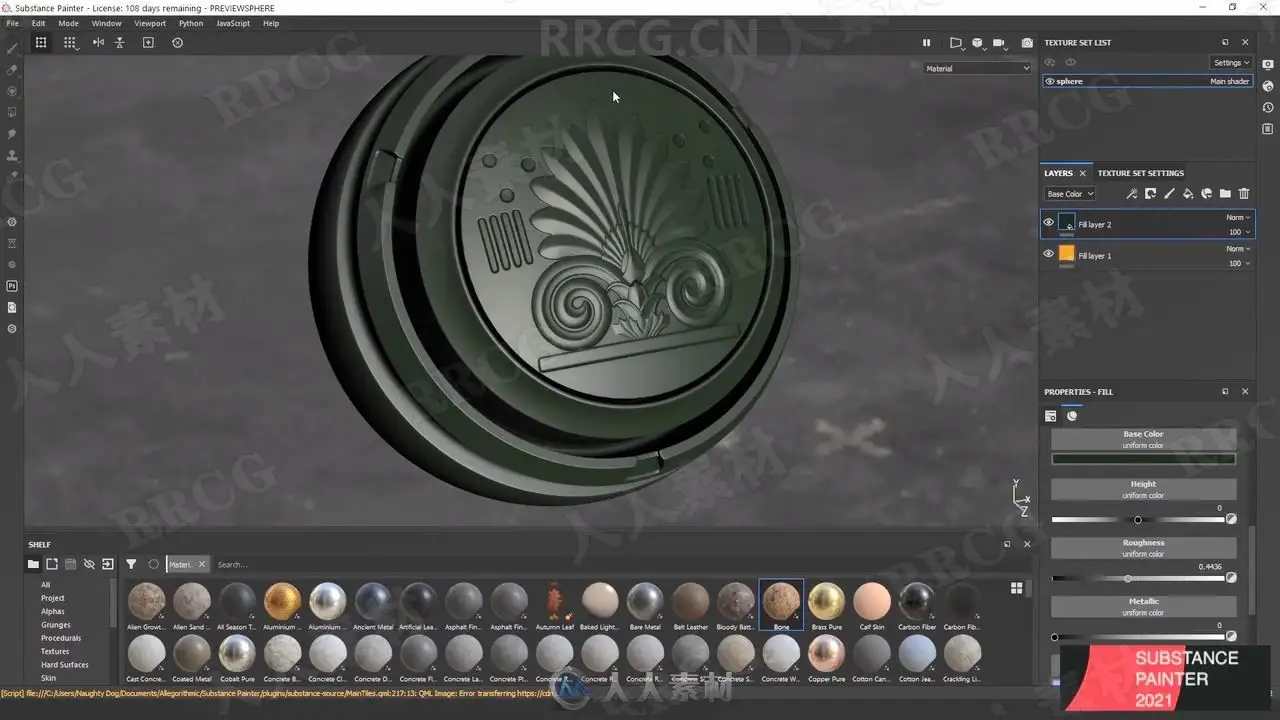
Task: Create a new layer folder
Action: click(1225, 194)
